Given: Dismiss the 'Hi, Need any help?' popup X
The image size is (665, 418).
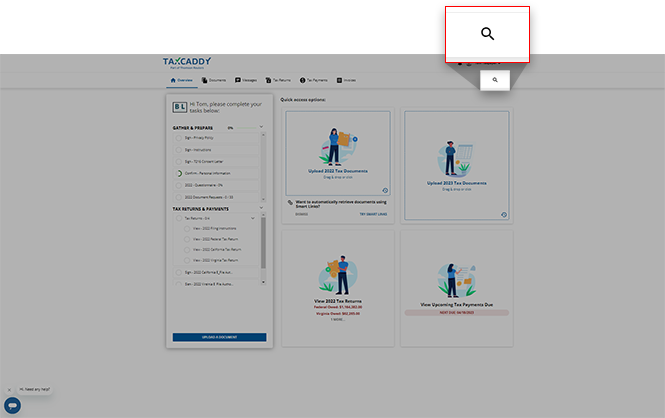Looking at the screenshot, I should [9, 390].
